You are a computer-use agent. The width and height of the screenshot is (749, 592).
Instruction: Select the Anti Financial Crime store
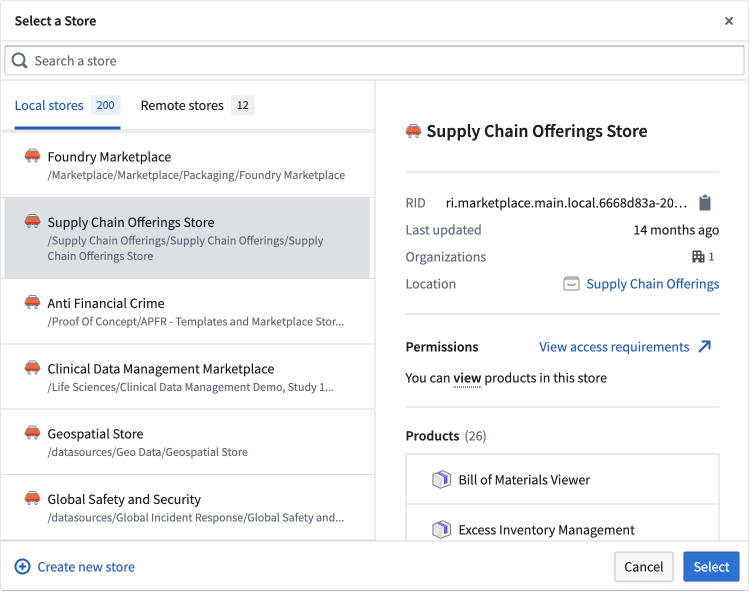[x=188, y=312]
